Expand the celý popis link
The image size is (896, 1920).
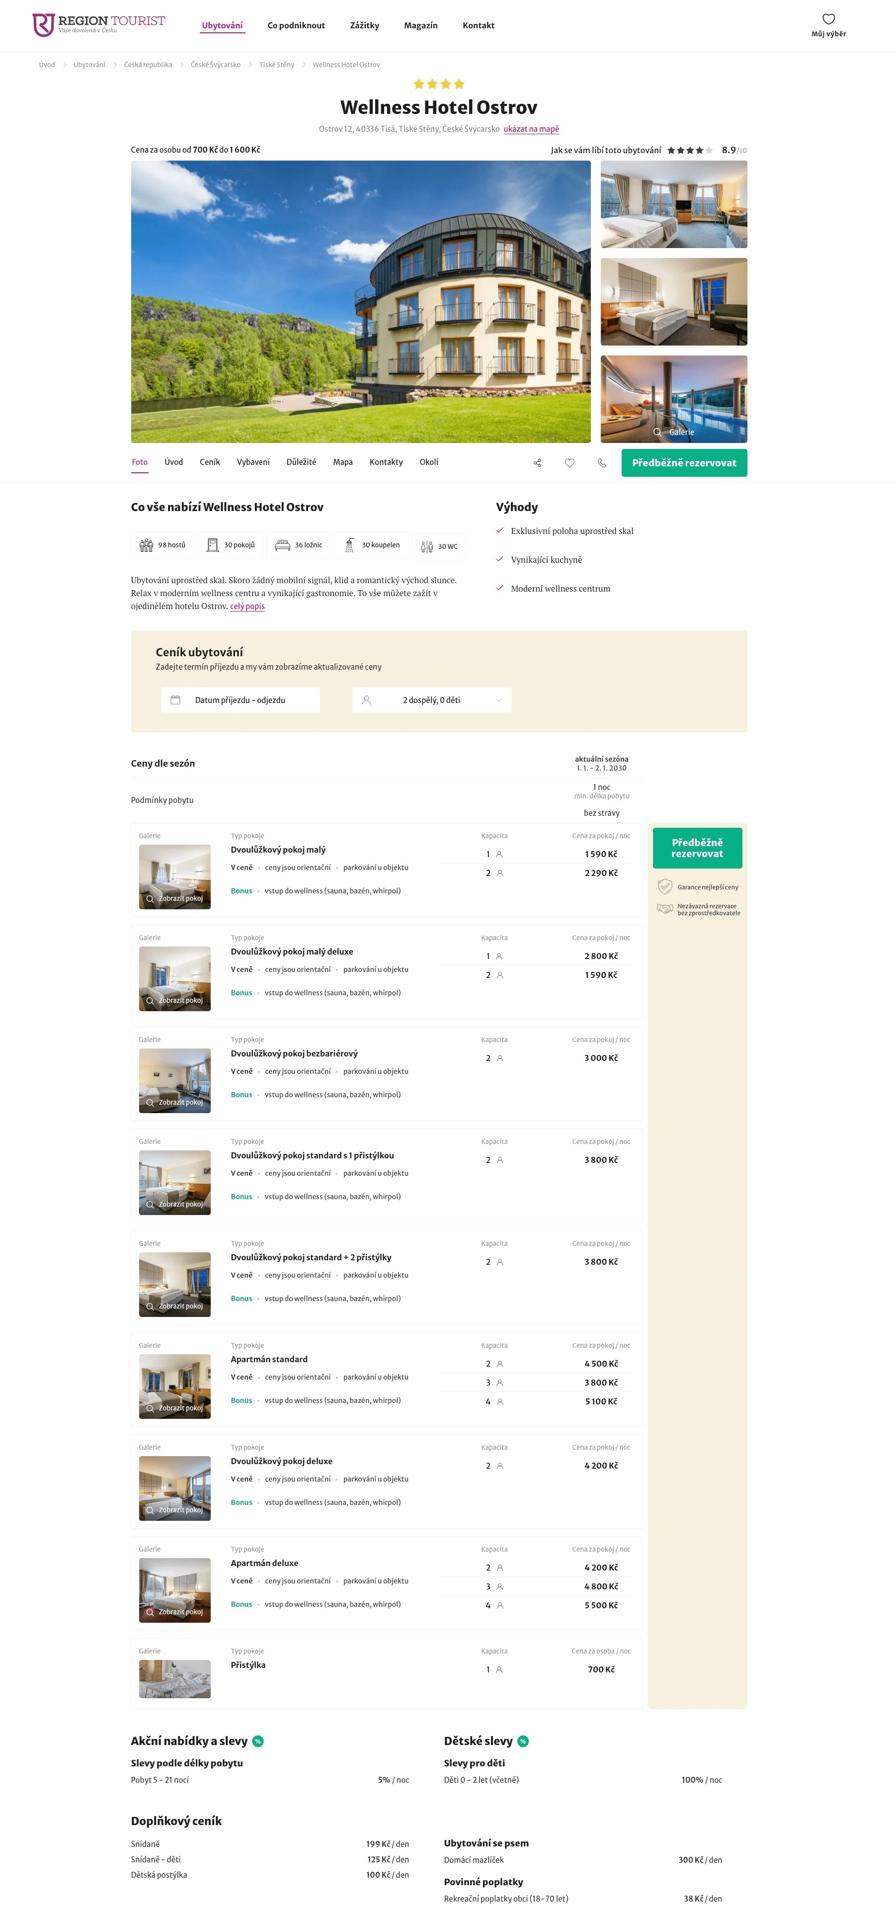point(247,606)
